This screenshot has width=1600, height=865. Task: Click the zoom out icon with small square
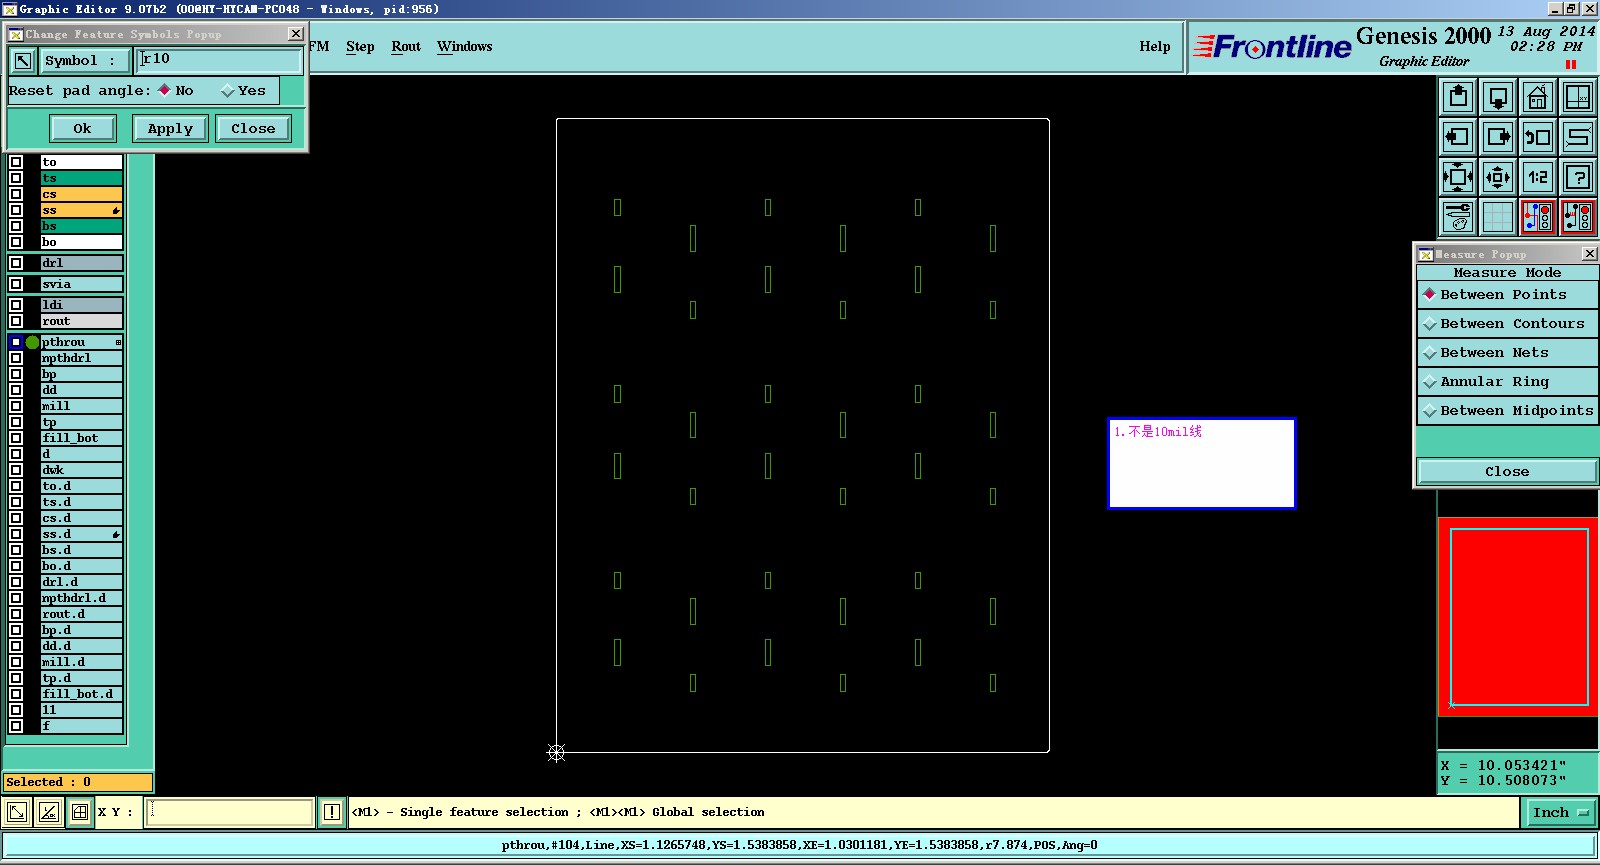click(1498, 177)
